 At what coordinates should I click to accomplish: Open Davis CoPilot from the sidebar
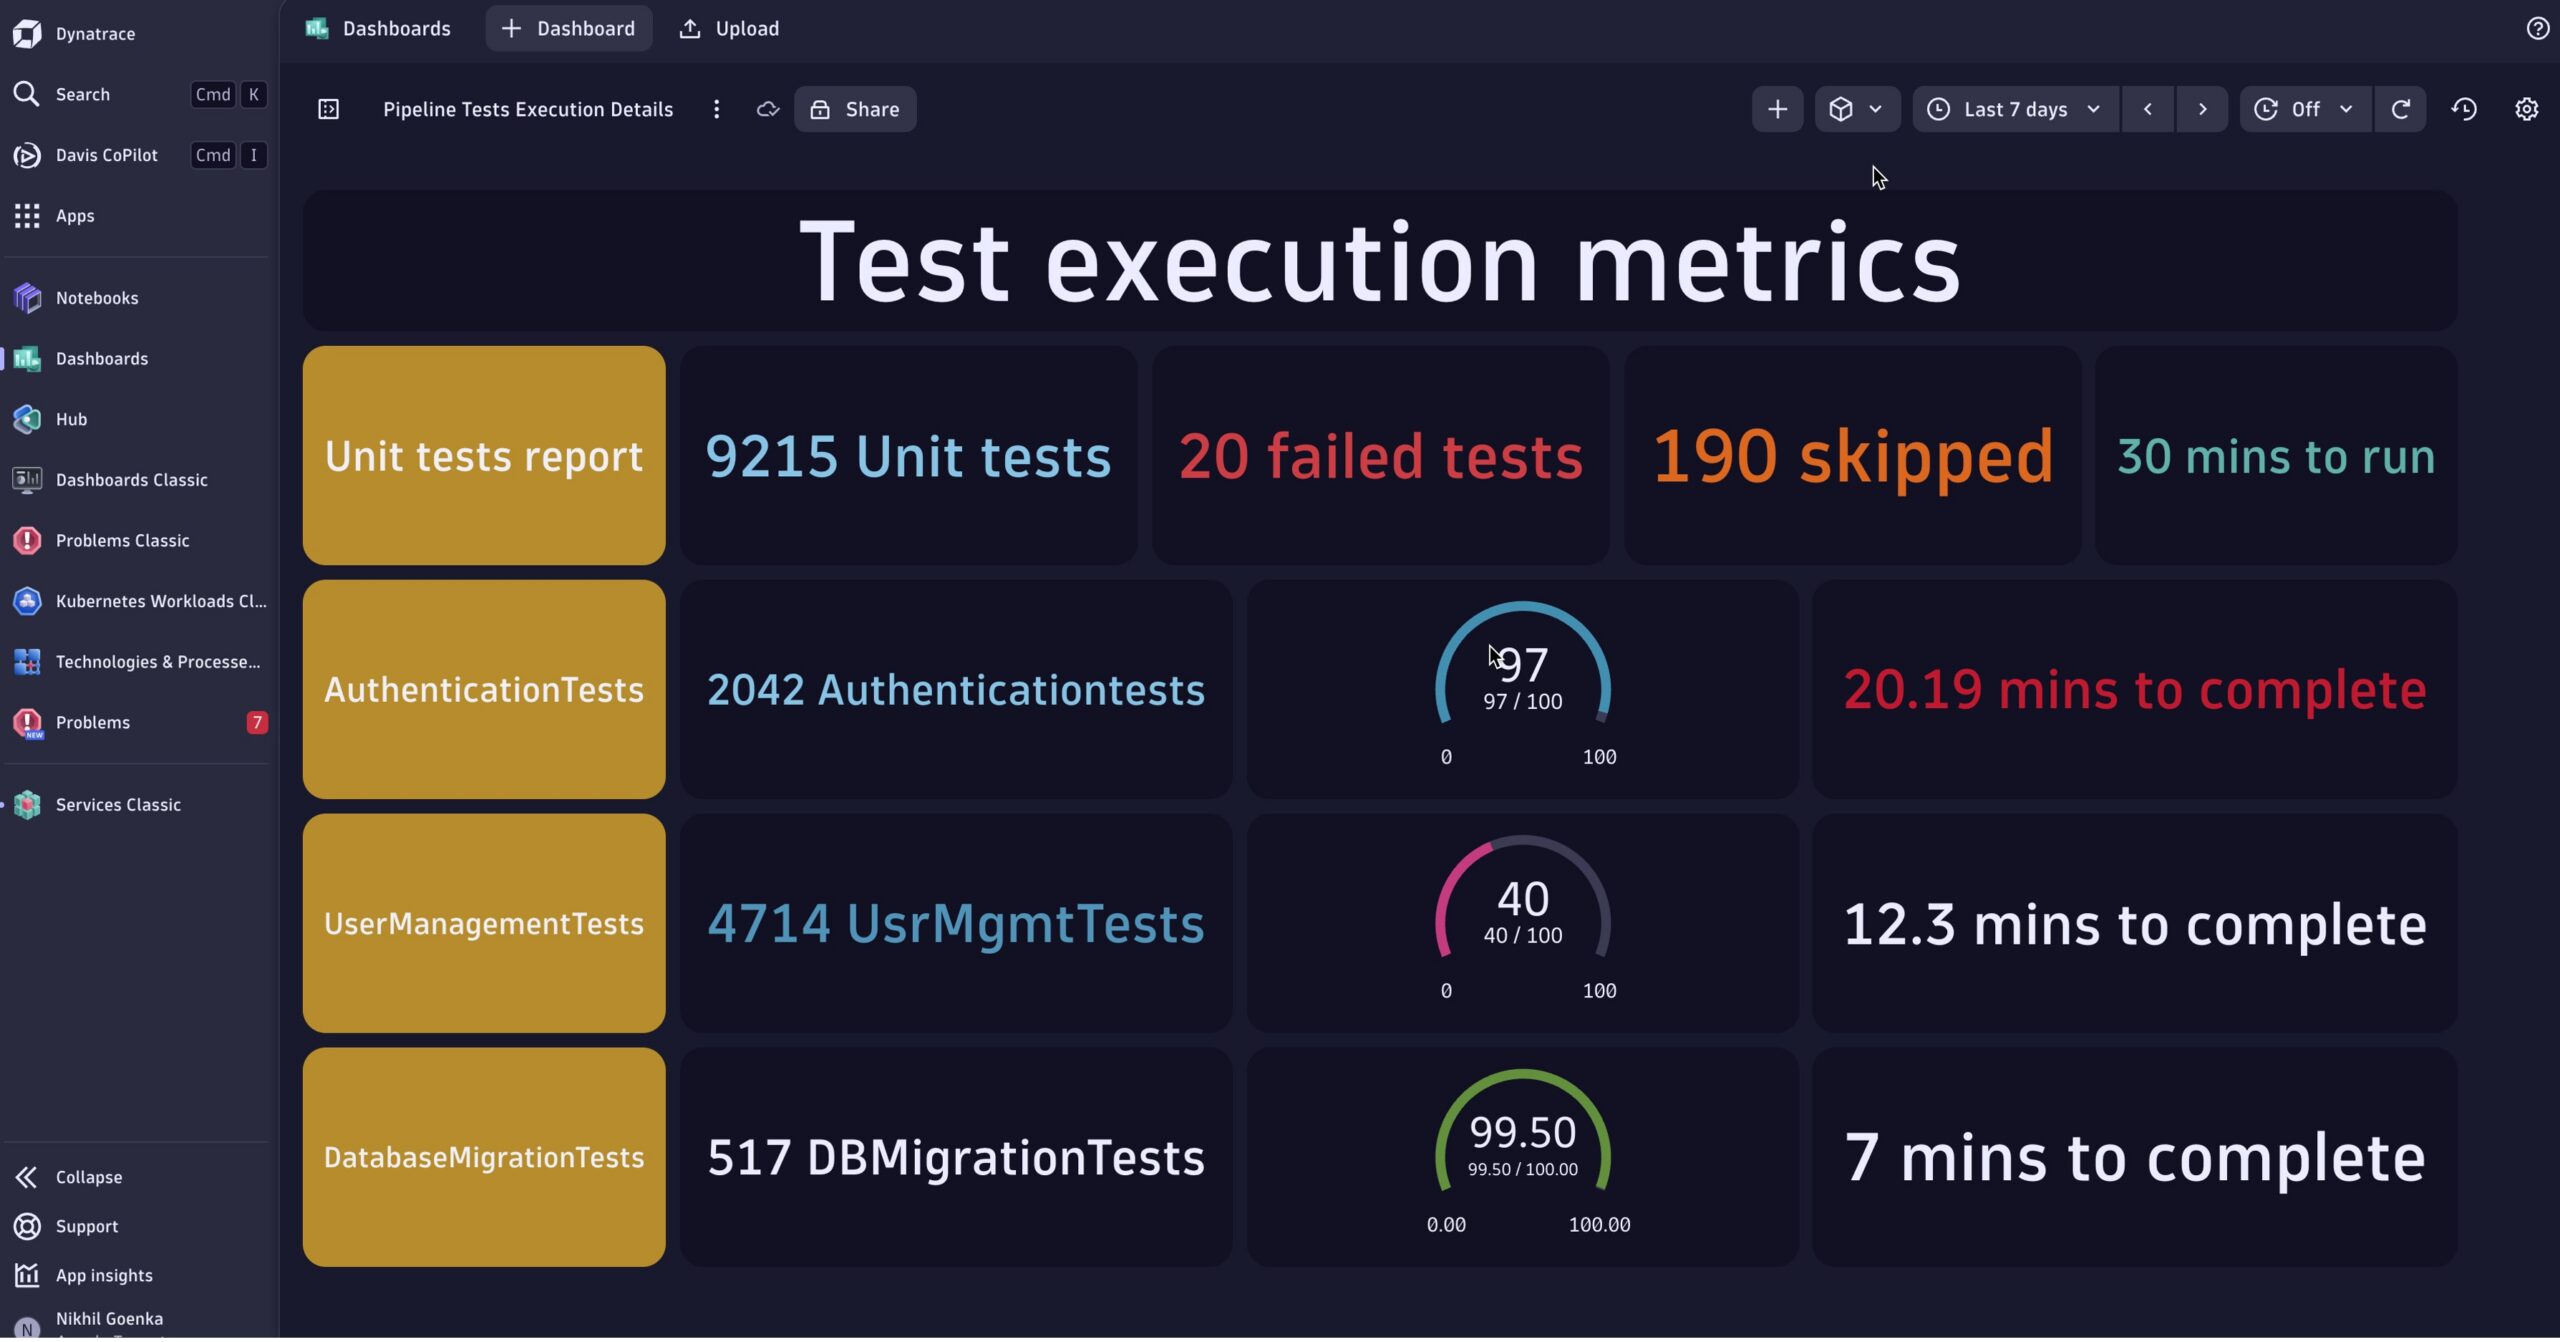pos(106,155)
